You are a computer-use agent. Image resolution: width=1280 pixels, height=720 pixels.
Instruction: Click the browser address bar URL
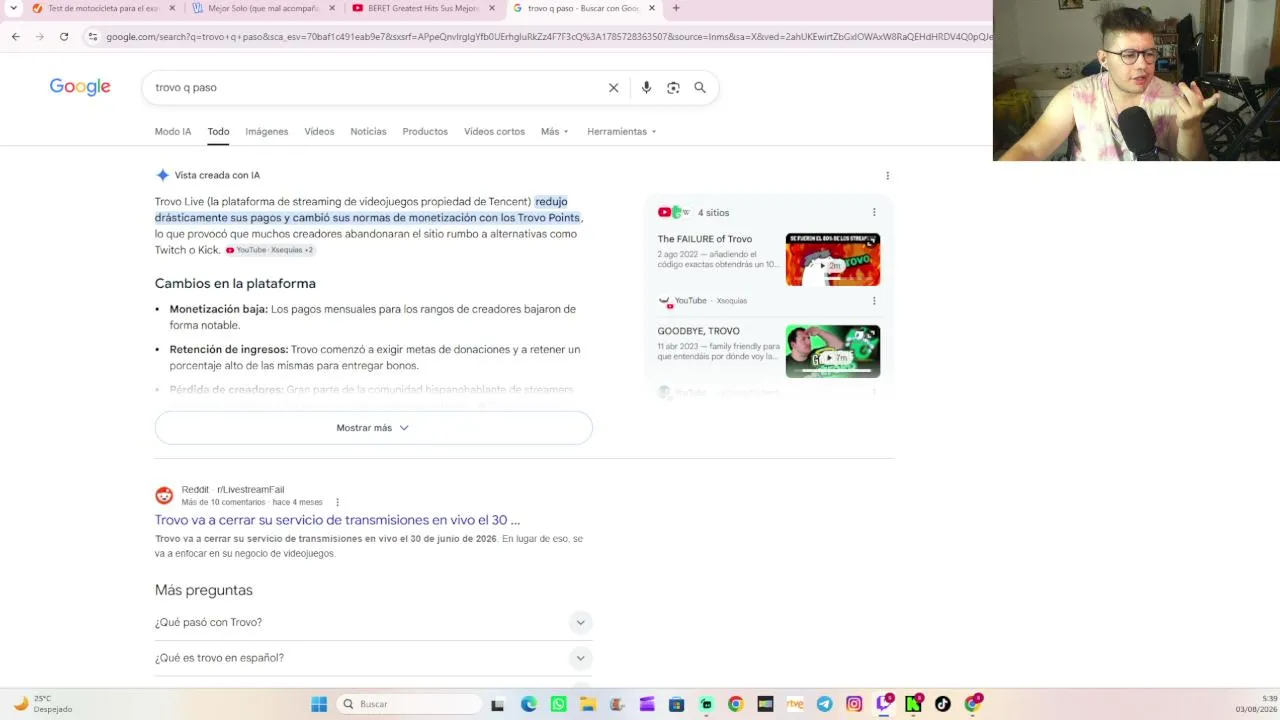pyautogui.click(x=548, y=37)
